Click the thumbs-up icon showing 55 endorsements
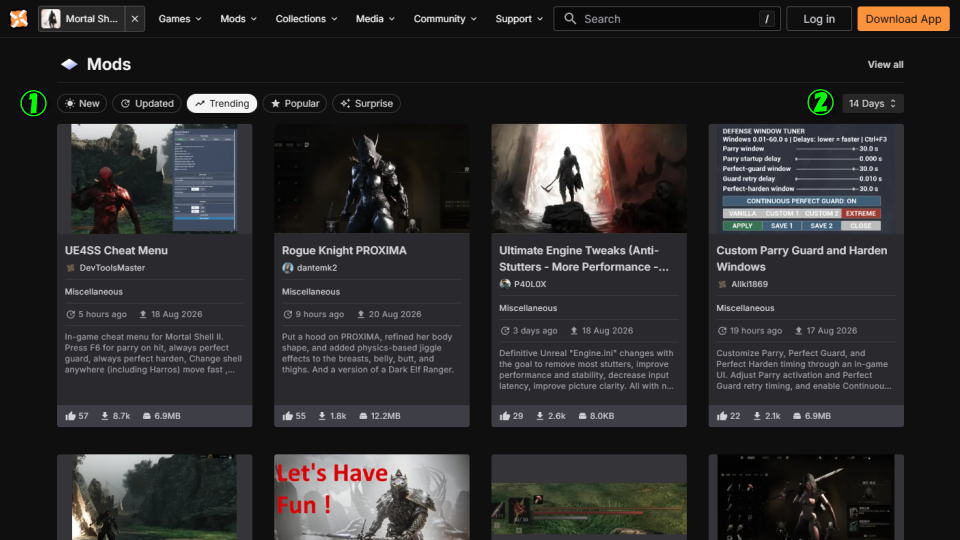The image size is (960, 540). [x=288, y=416]
